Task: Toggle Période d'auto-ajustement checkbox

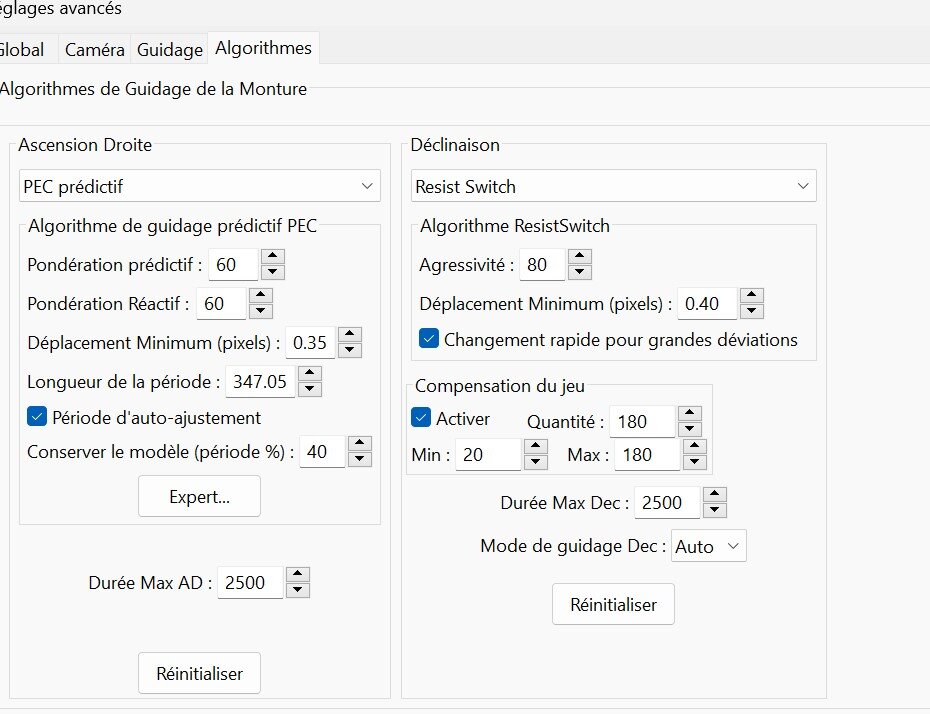Action: (x=37, y=417)
